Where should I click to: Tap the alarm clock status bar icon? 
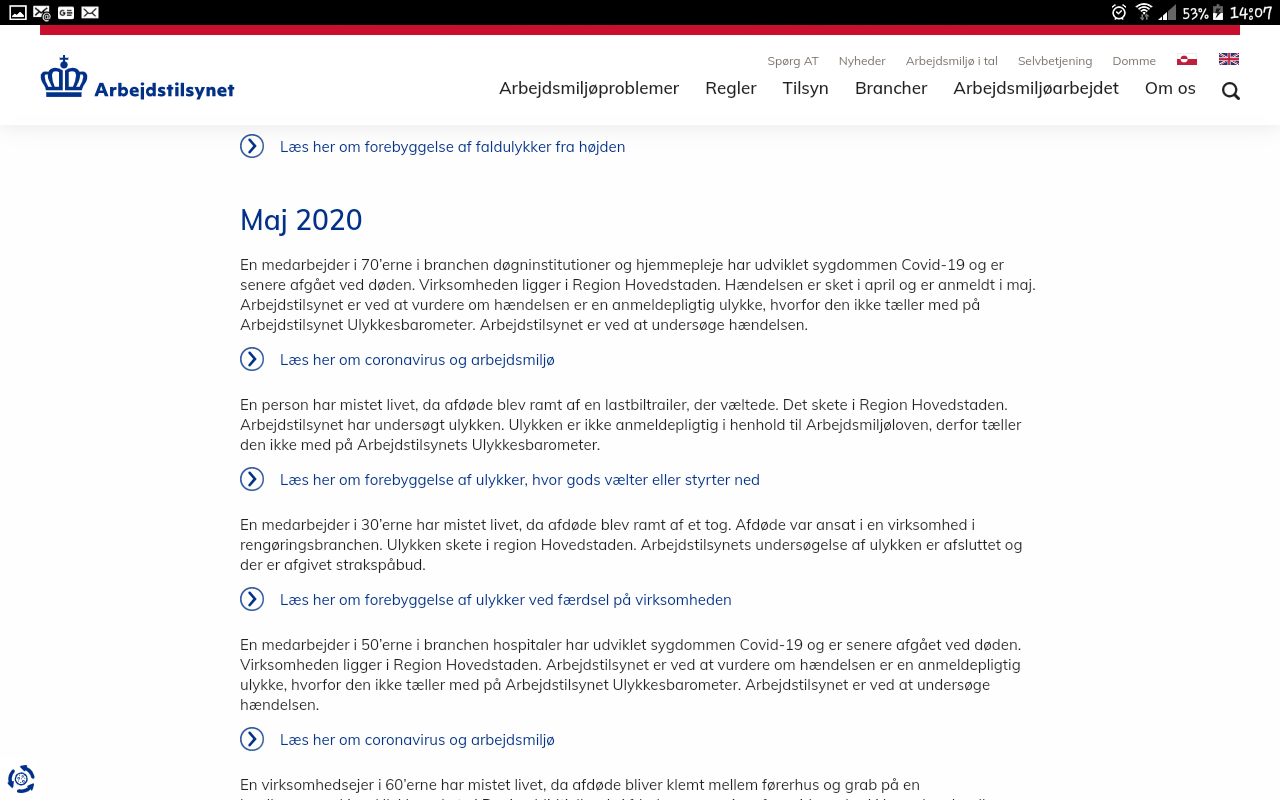[1119, 12]
